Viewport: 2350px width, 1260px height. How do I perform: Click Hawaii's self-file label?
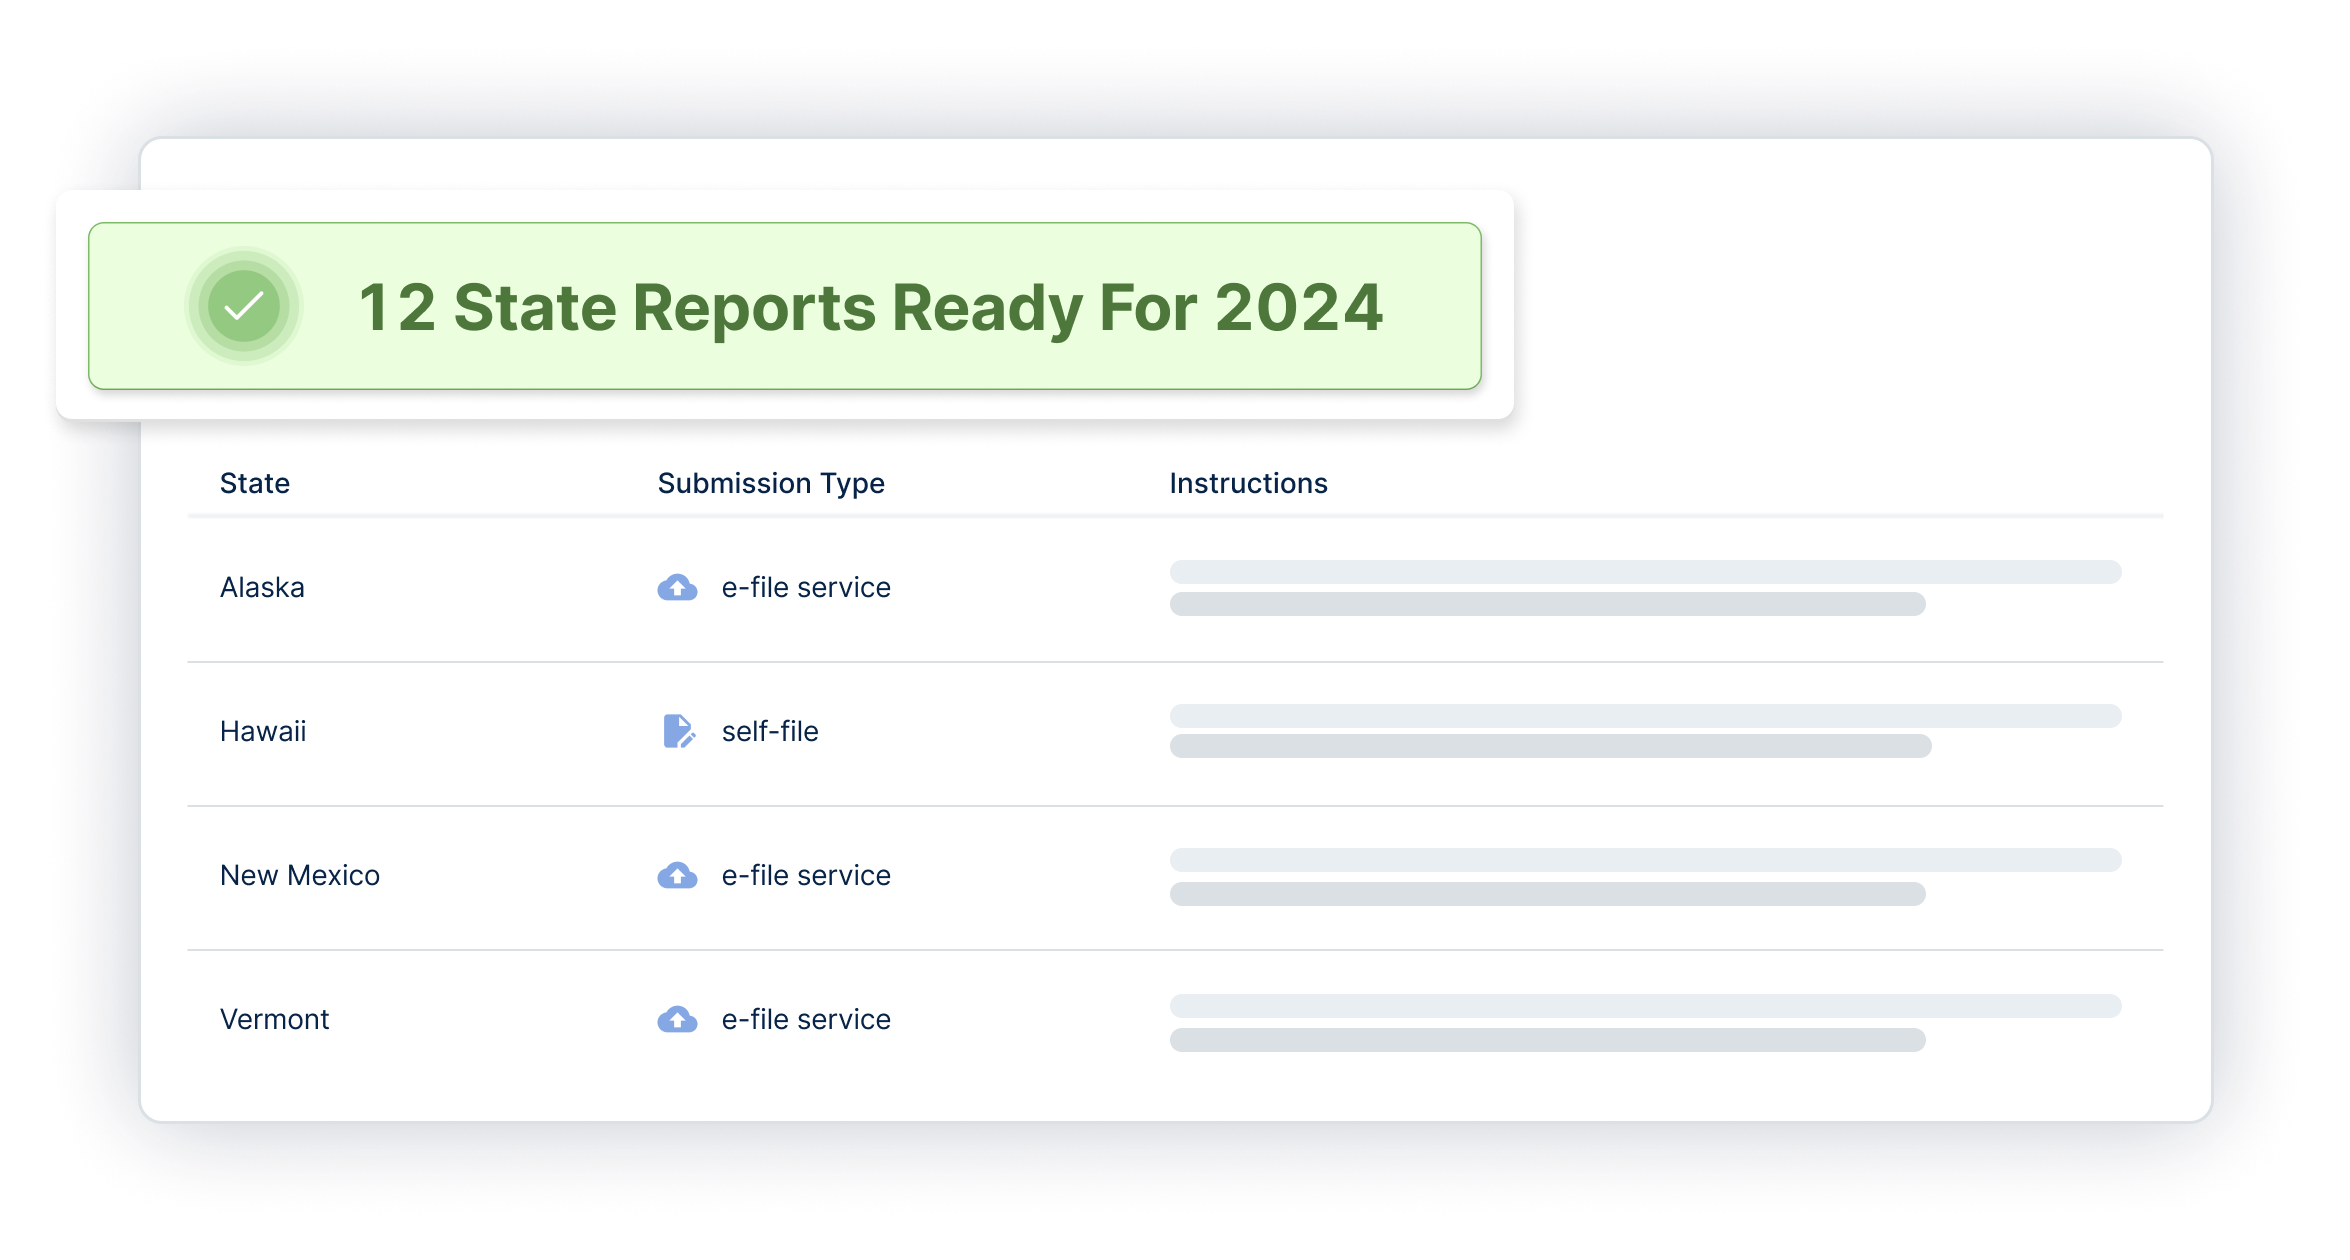click(x=770, y=731)
